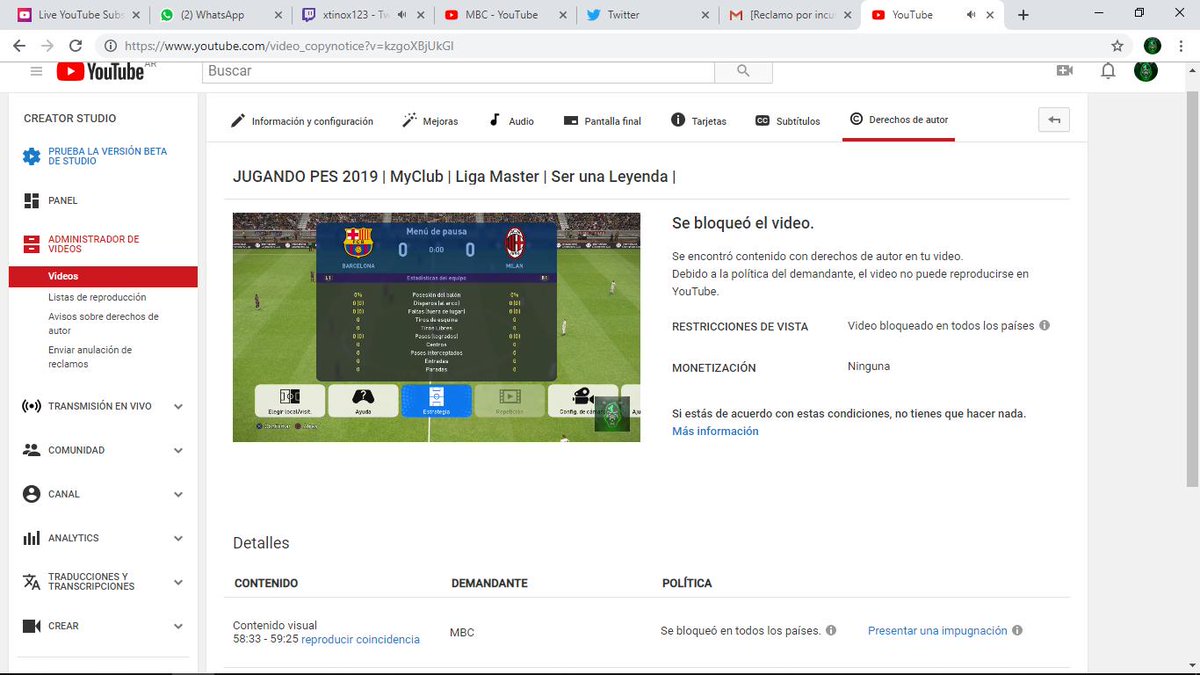Open the account avatar menu in YouTube

coord(1146,71)
